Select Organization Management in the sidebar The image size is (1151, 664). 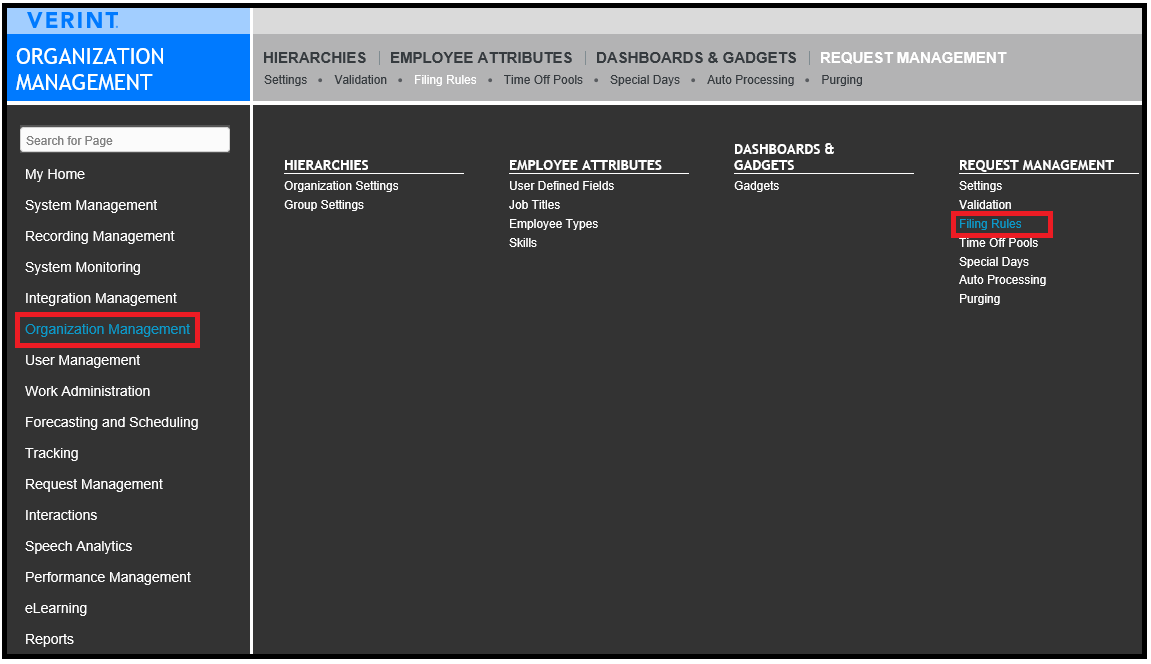coord(107,329)
